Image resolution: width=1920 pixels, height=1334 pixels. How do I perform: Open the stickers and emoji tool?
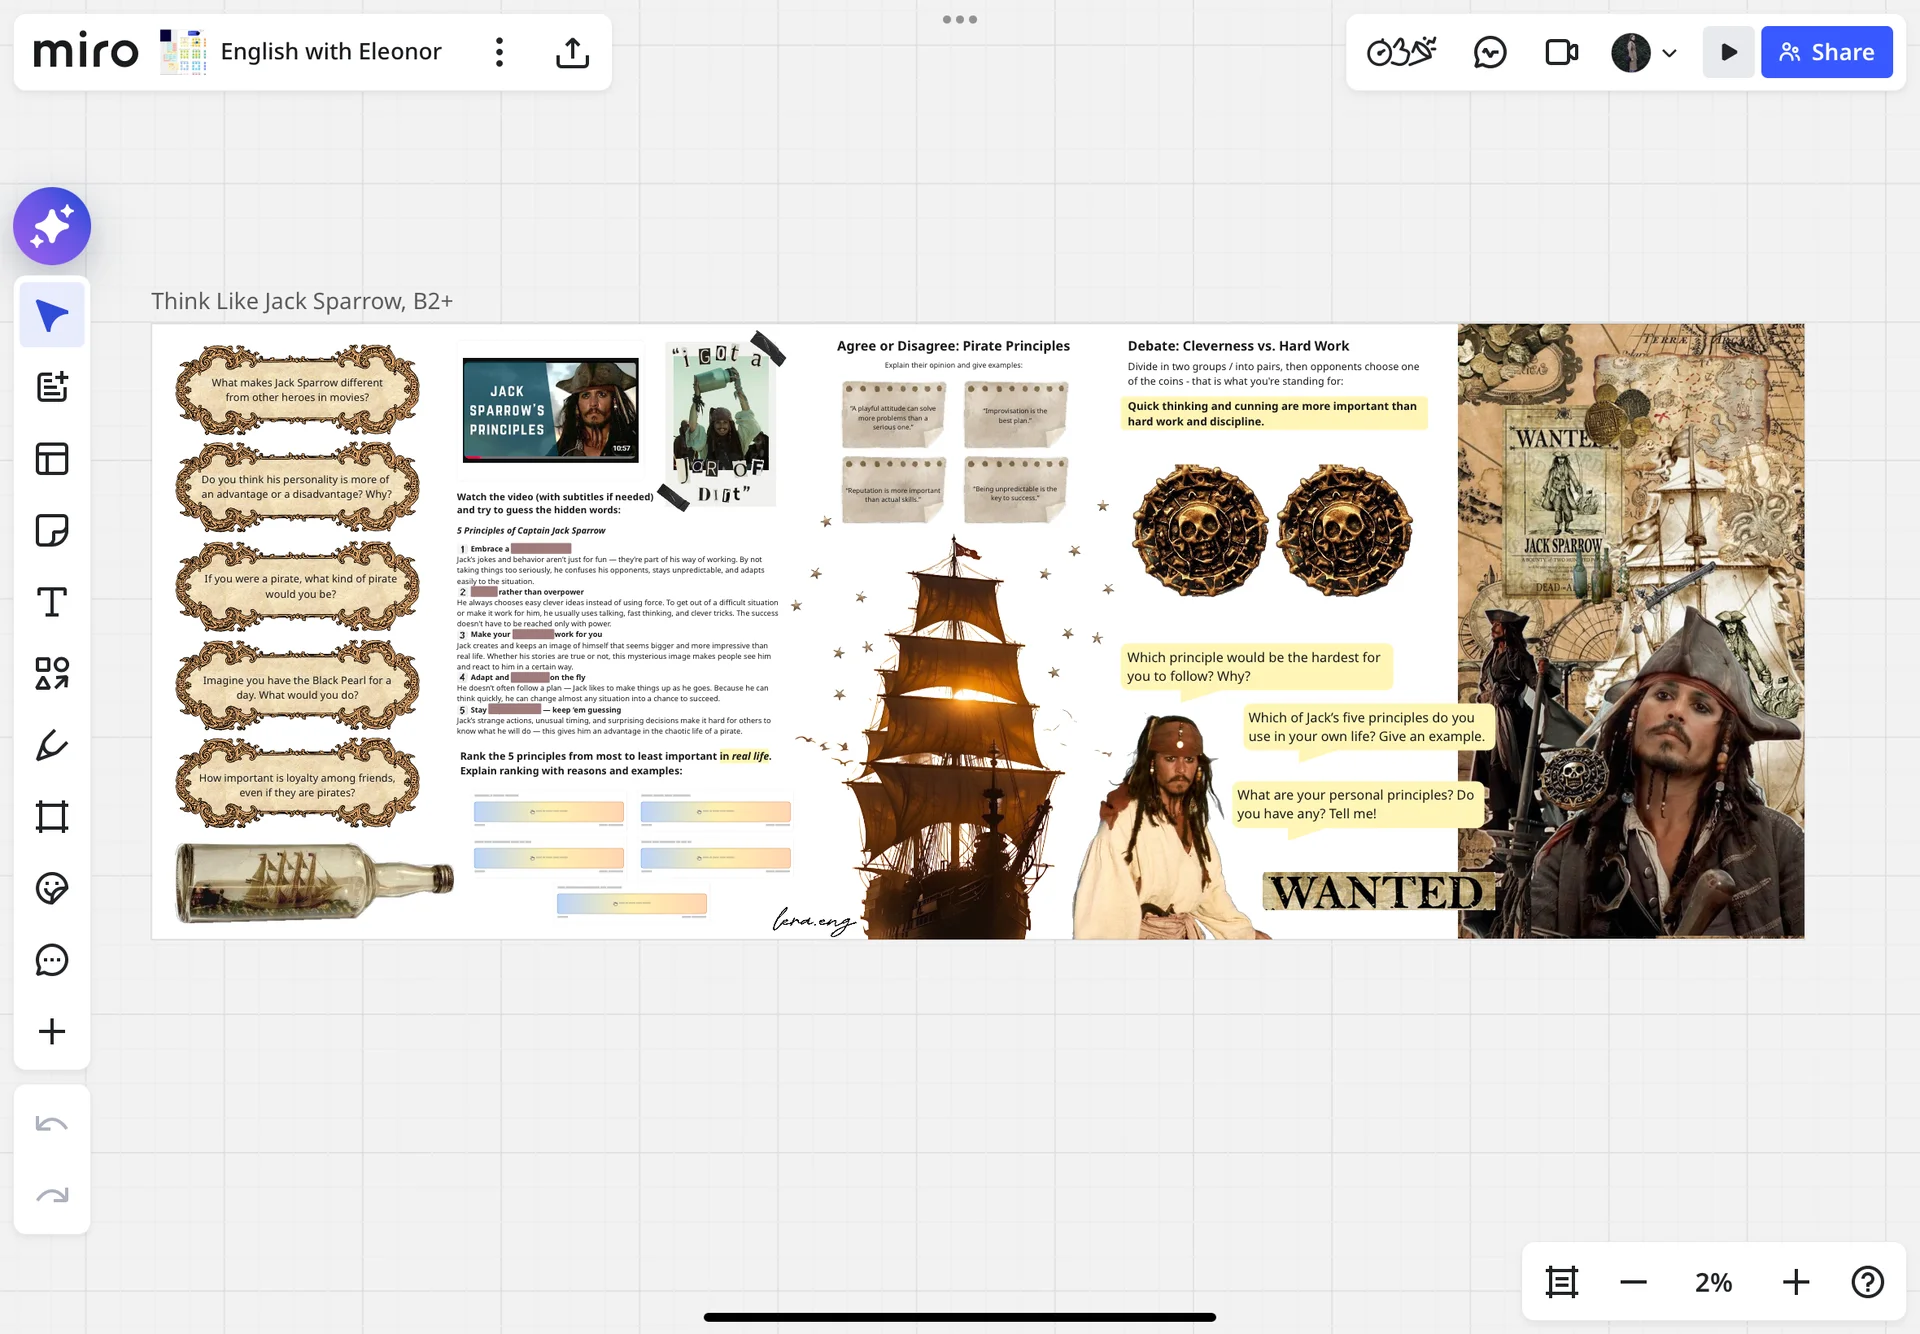(52, 888)
